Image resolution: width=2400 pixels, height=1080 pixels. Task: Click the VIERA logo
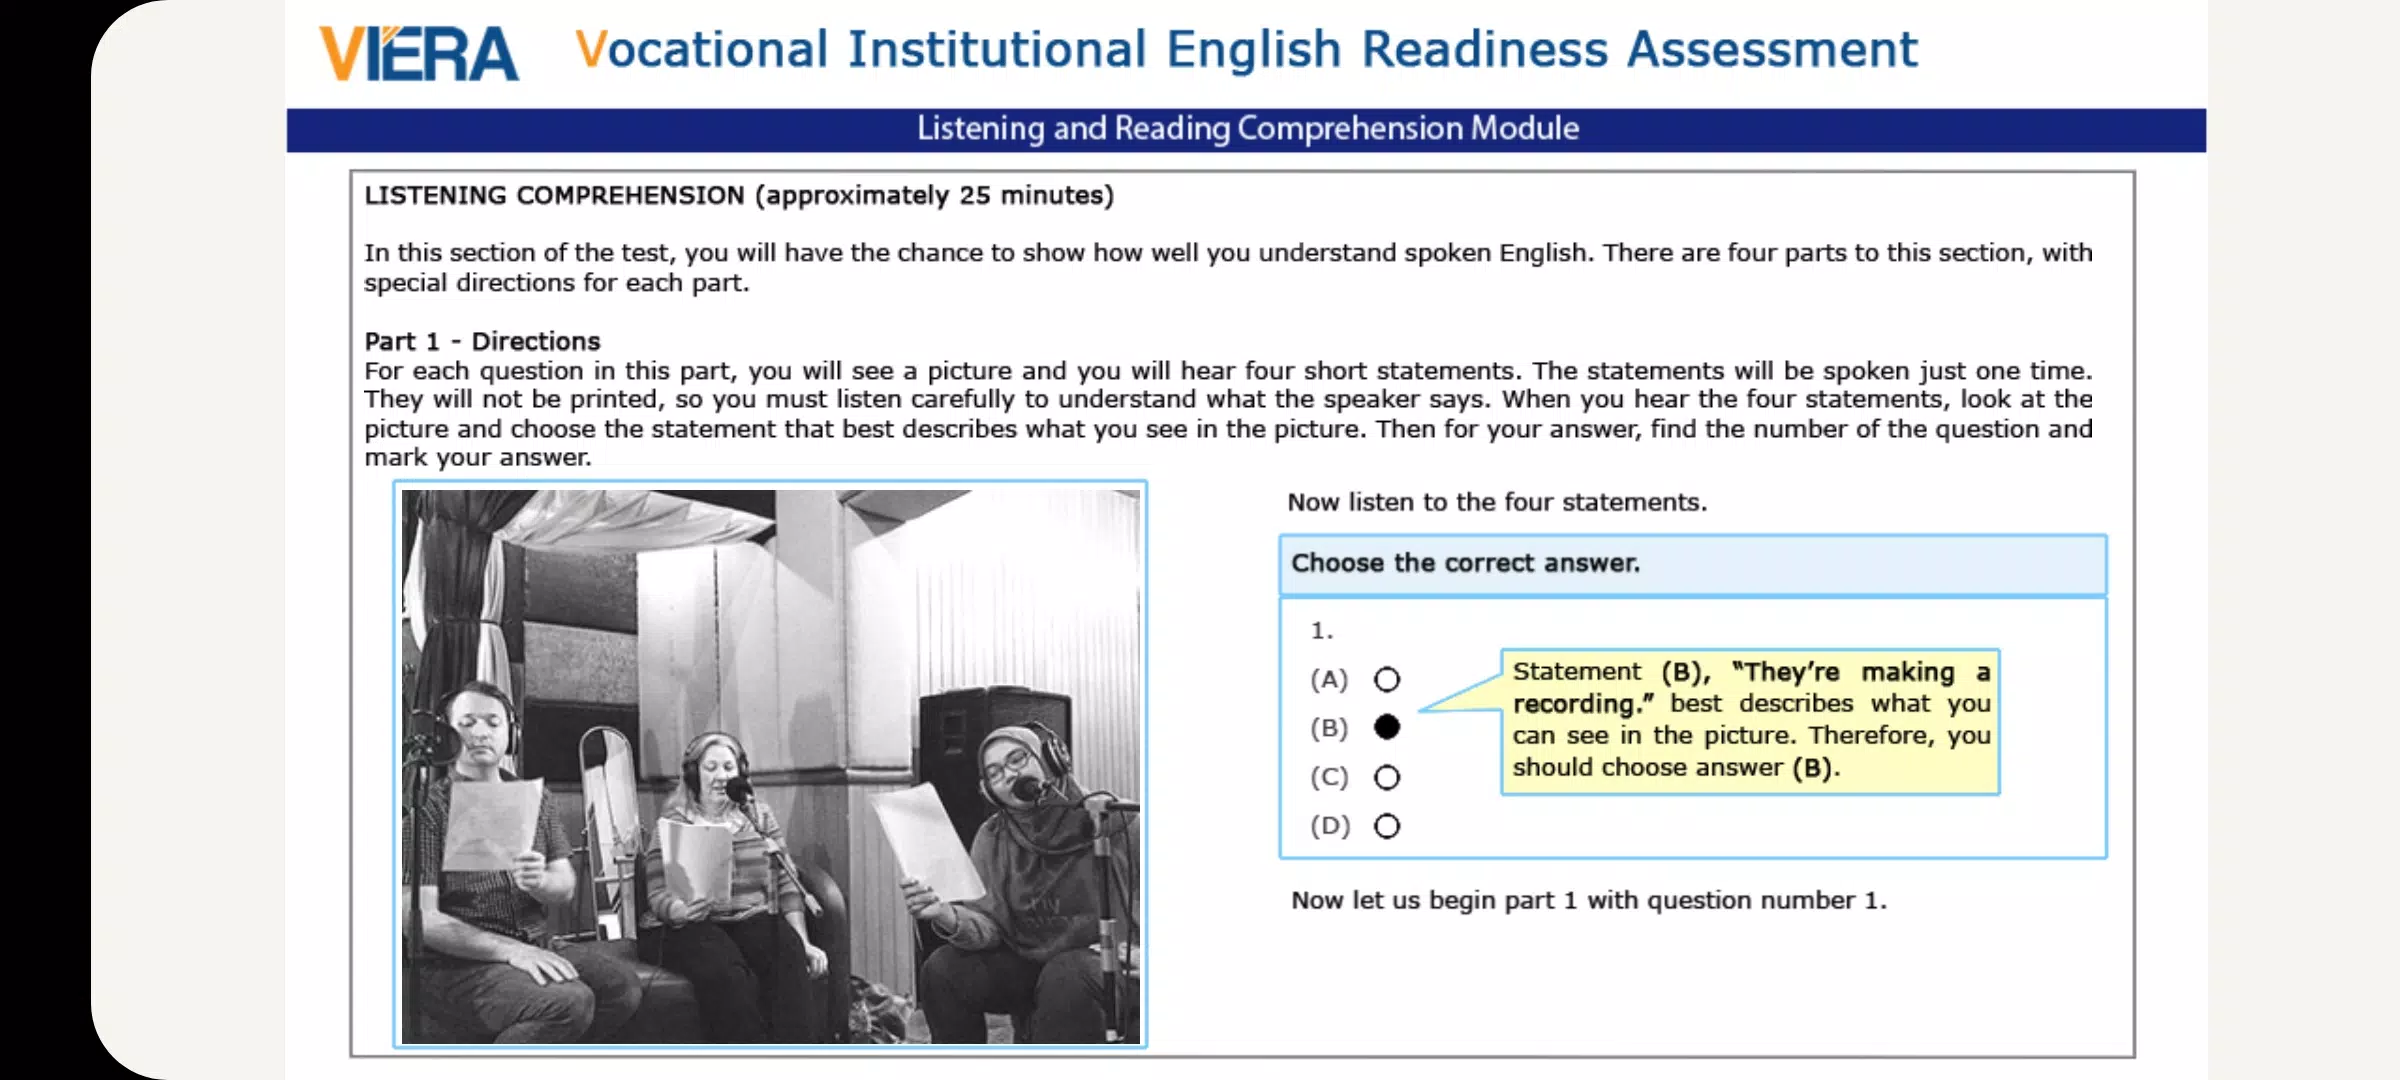pos(419,53)
